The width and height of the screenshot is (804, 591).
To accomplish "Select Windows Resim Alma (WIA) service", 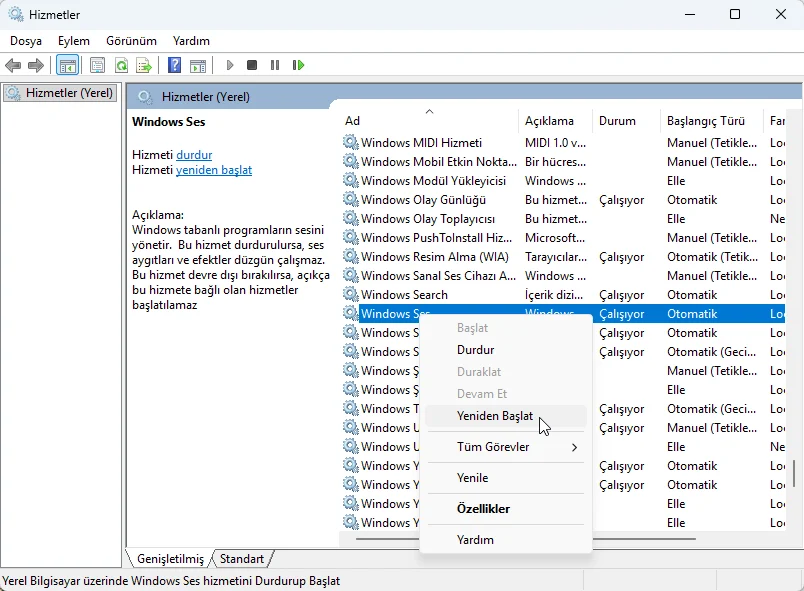I will [563, 256].
